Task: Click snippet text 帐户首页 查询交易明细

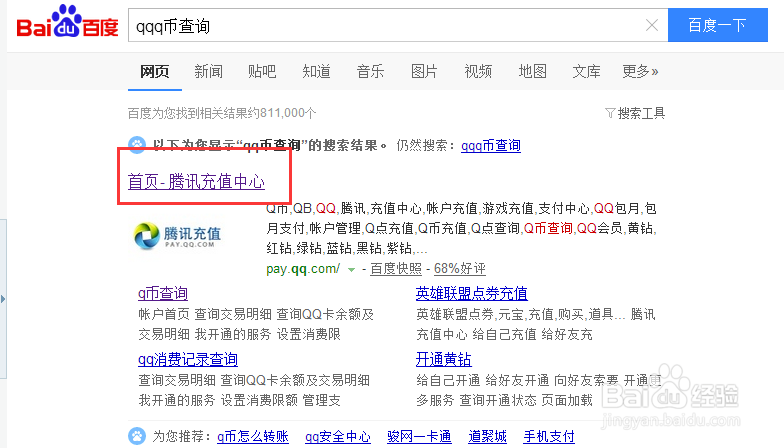Action: pos(205,314)
